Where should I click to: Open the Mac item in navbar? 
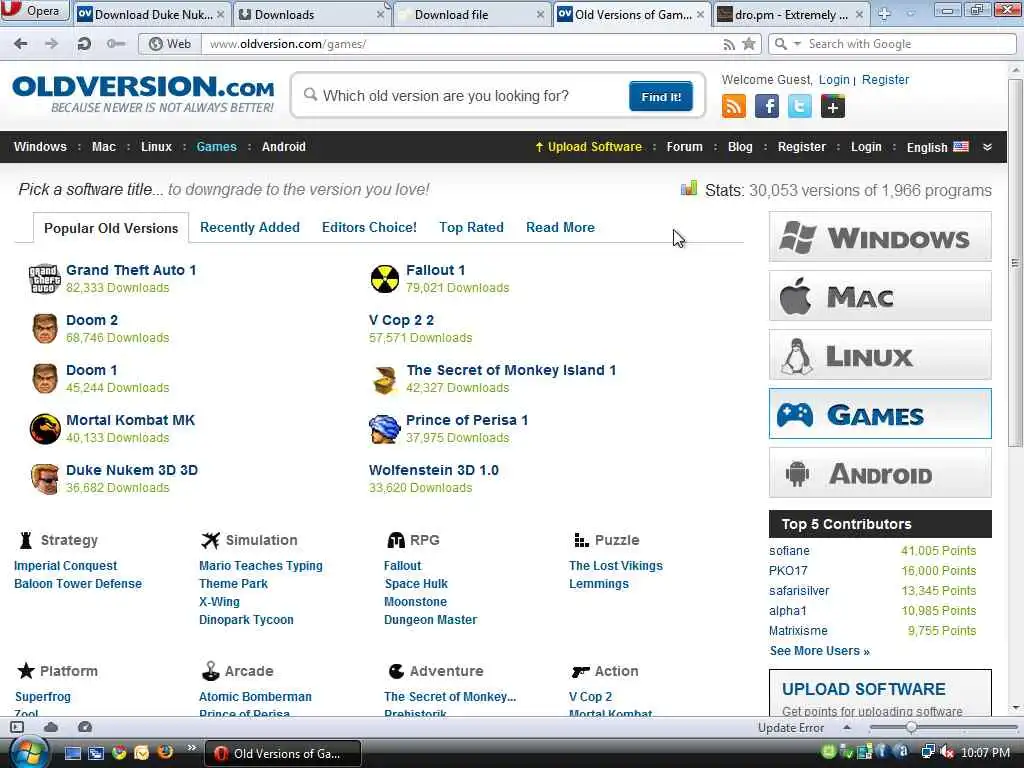(104, 147)
